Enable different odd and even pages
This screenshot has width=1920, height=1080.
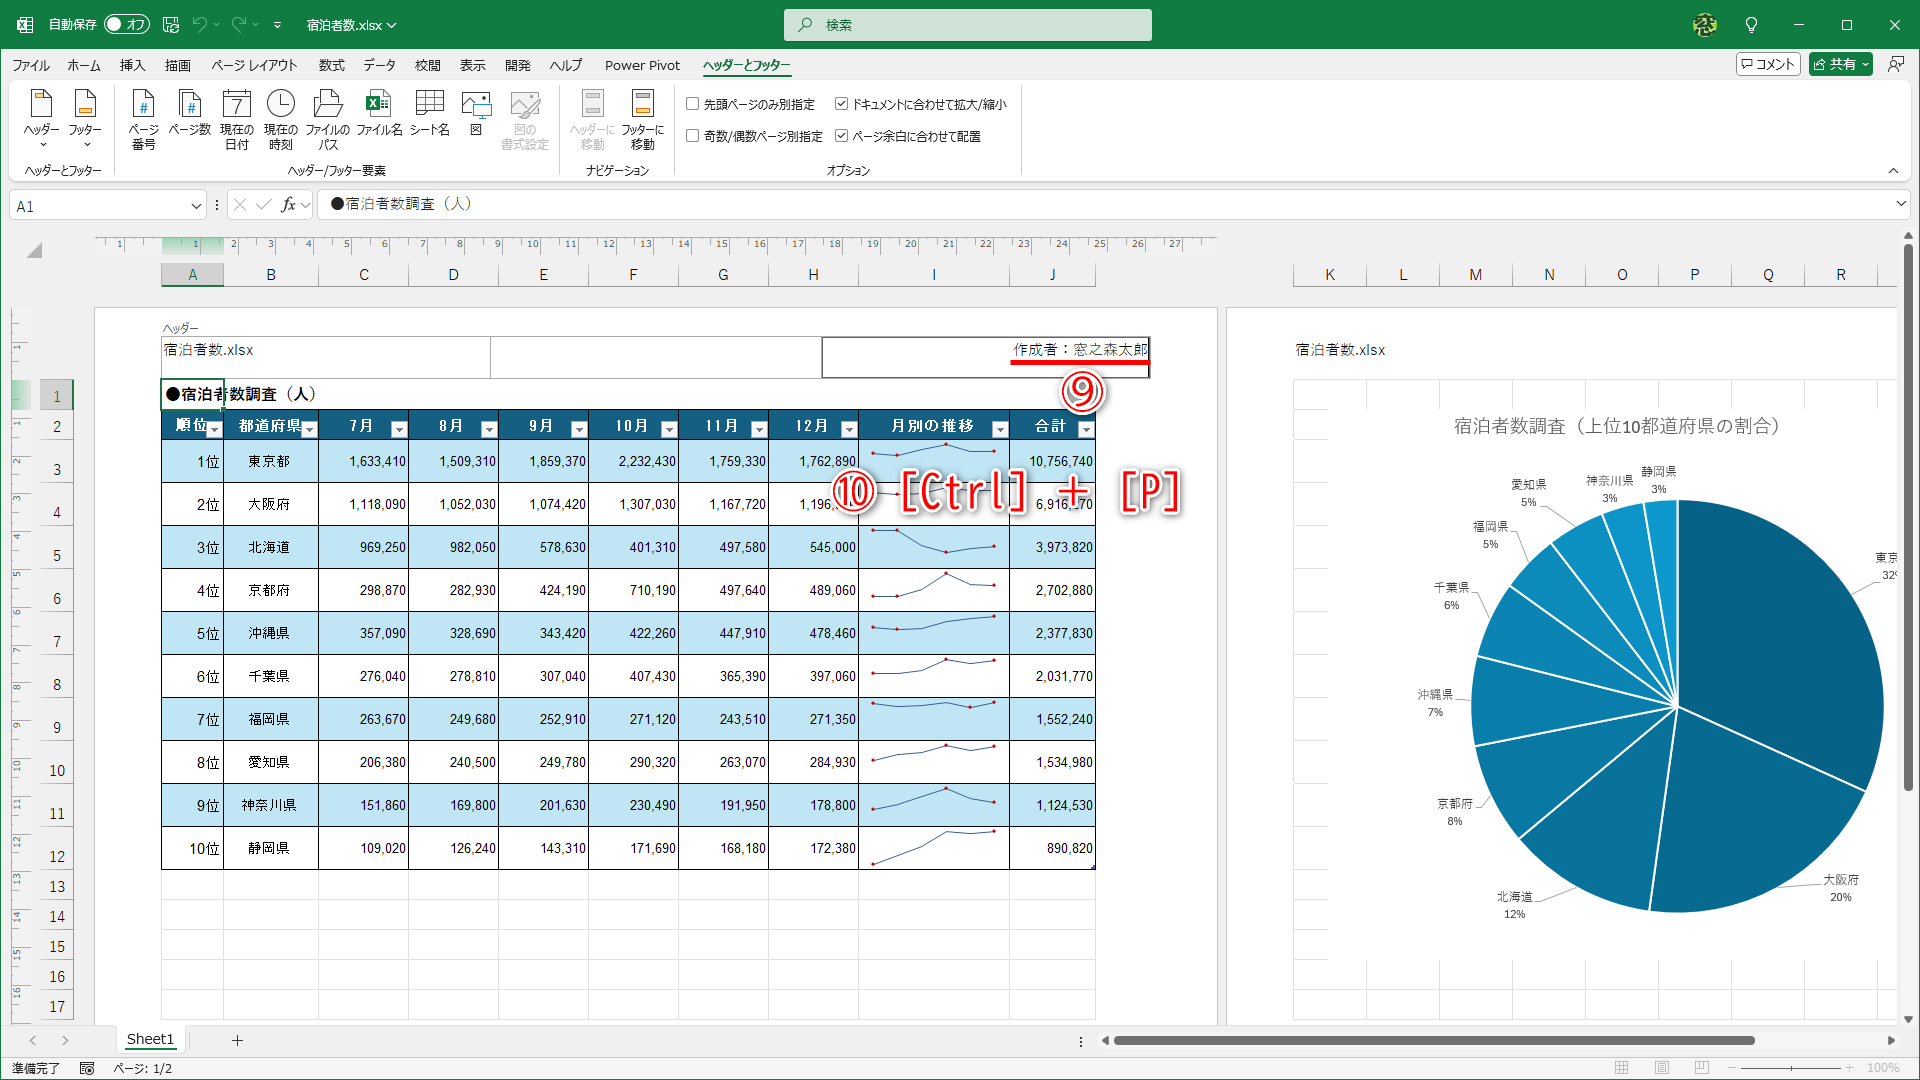[692, 135]
